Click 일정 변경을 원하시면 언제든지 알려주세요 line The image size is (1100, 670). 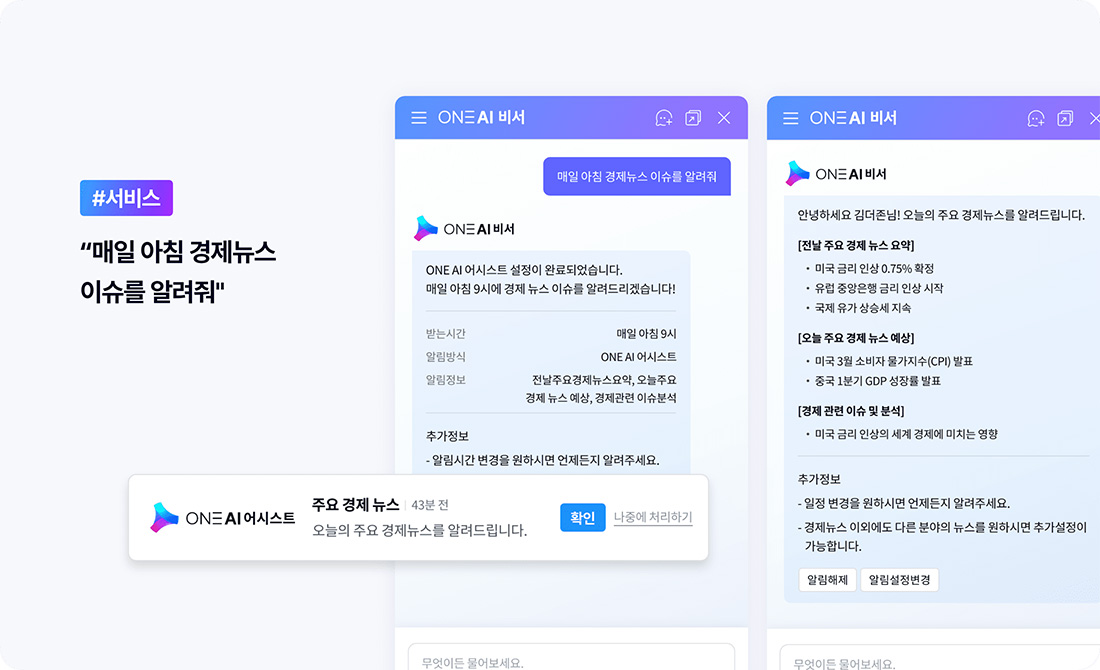pos(904,504)
